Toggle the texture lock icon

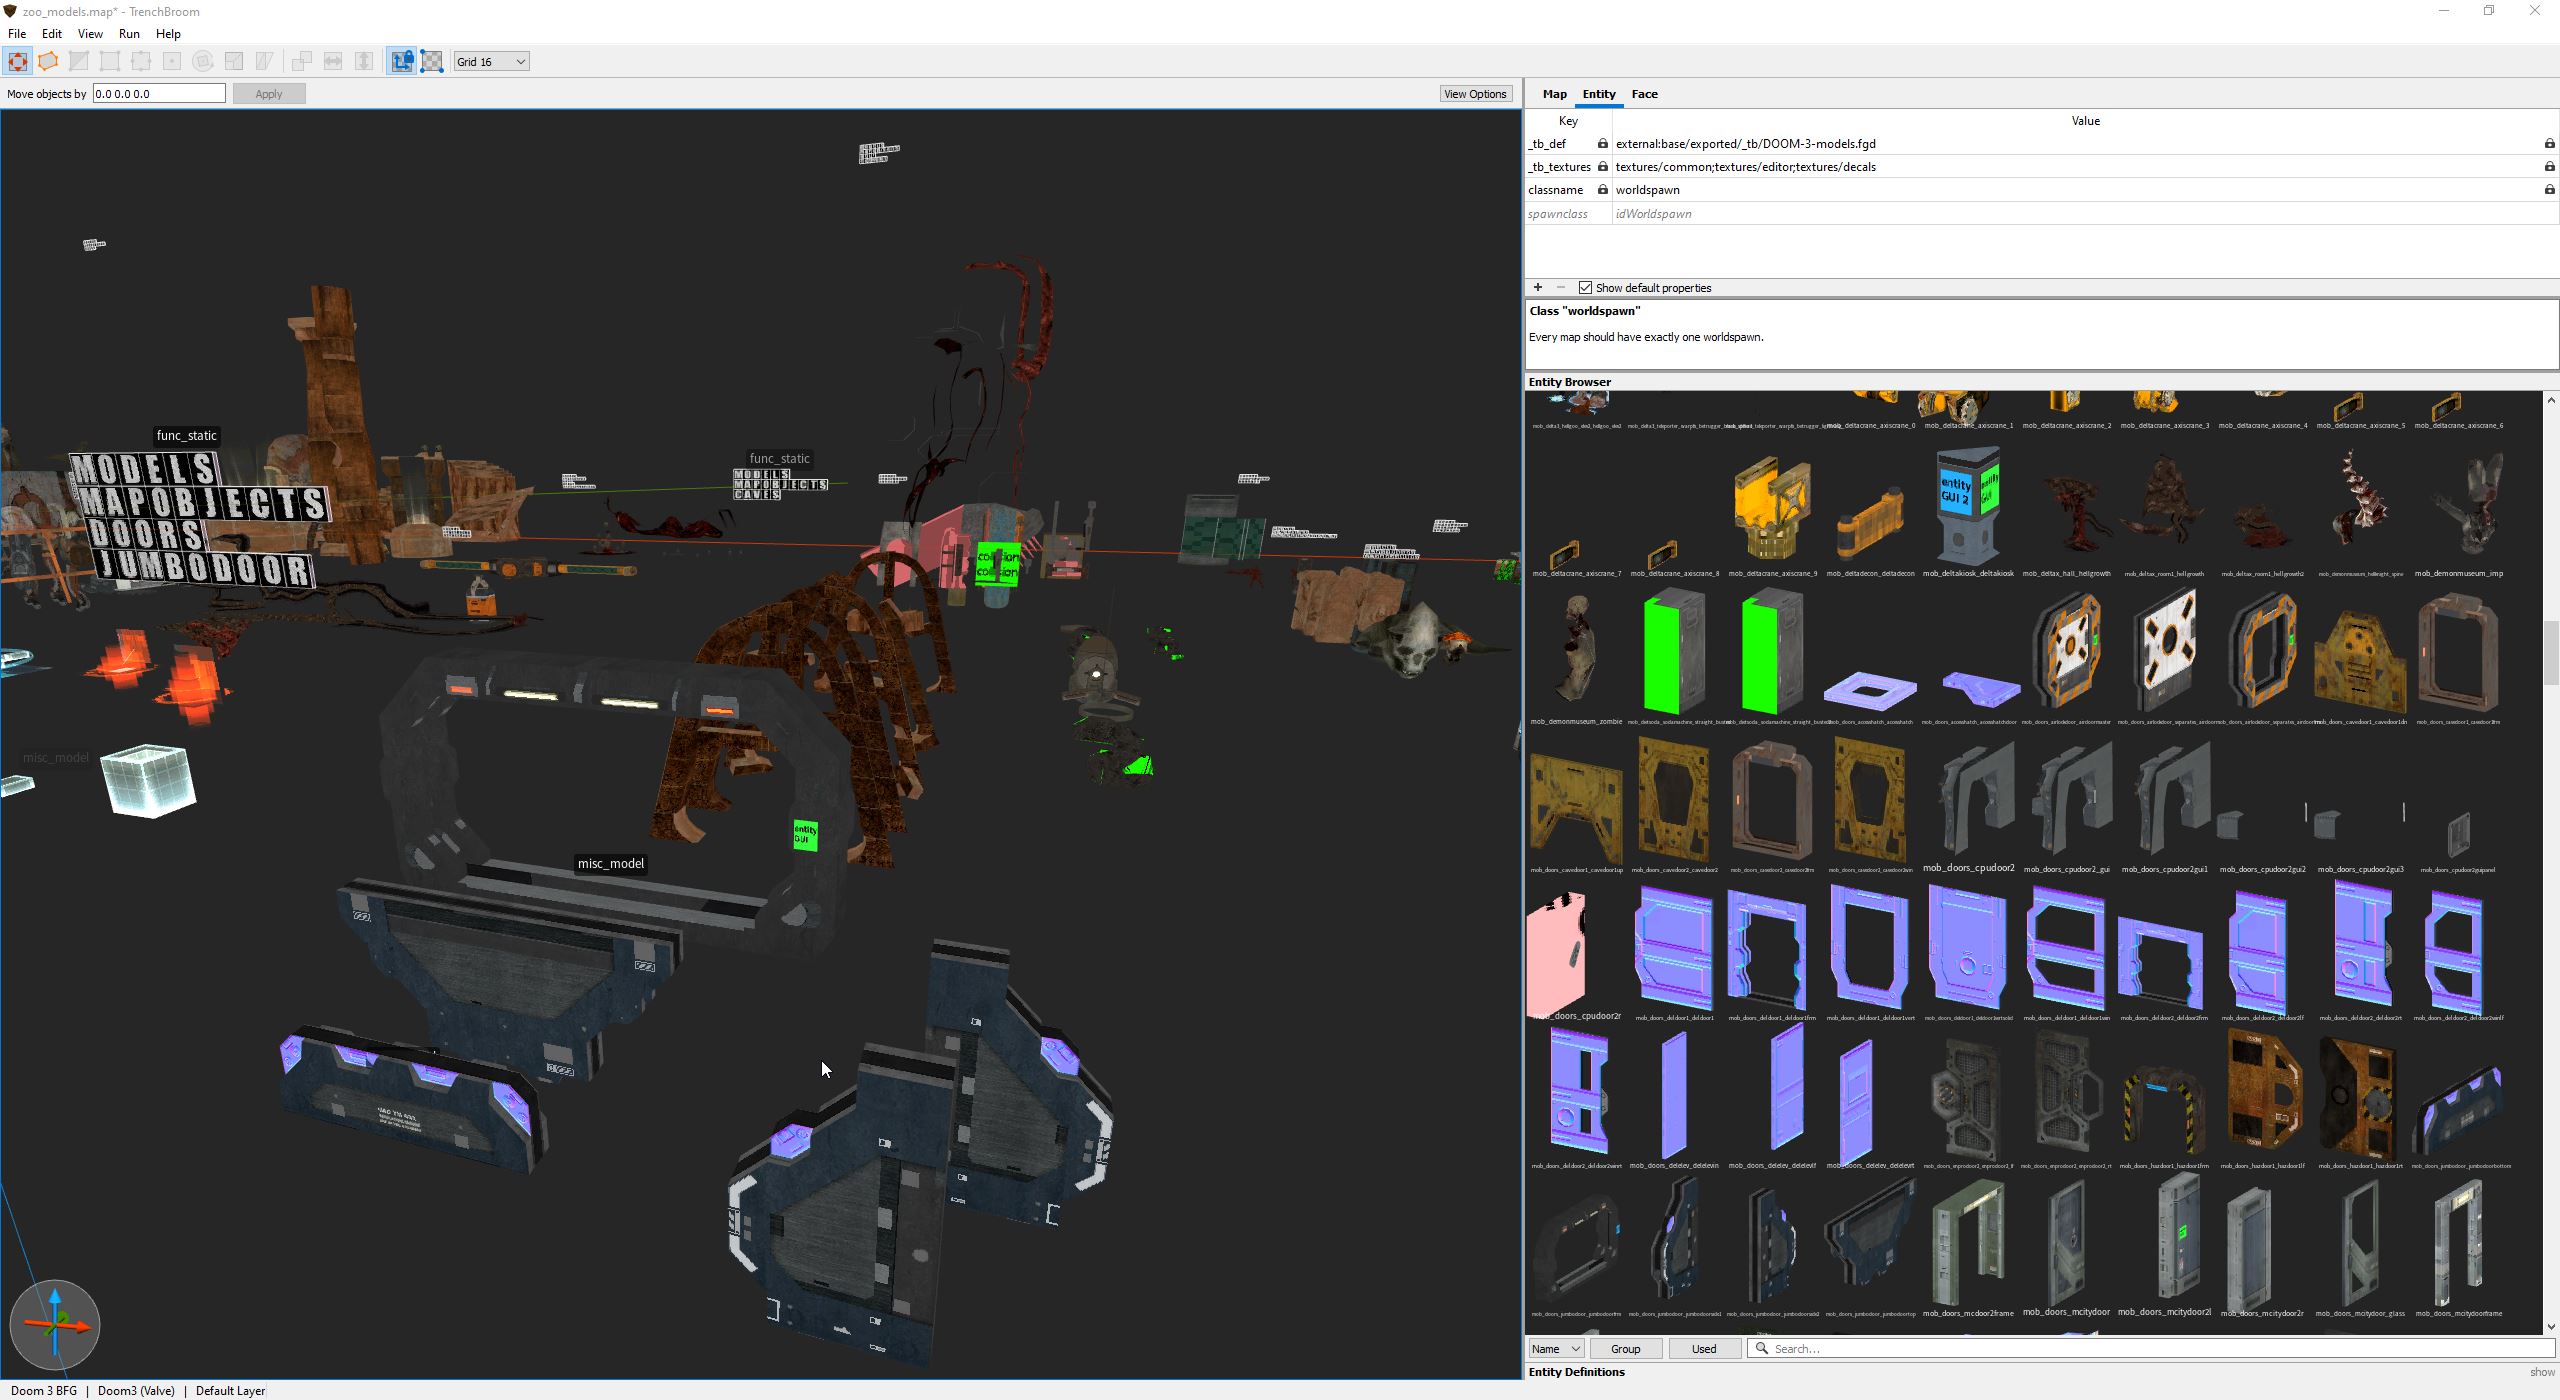point(401,62)
